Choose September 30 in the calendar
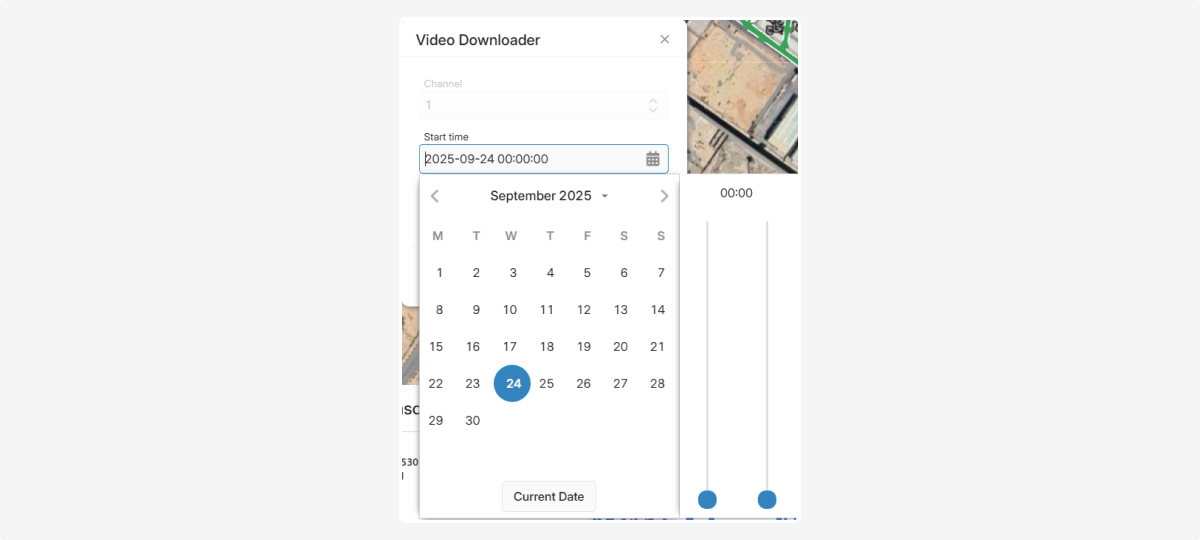The image size is (1200, 540). click(x=473, y=421)
